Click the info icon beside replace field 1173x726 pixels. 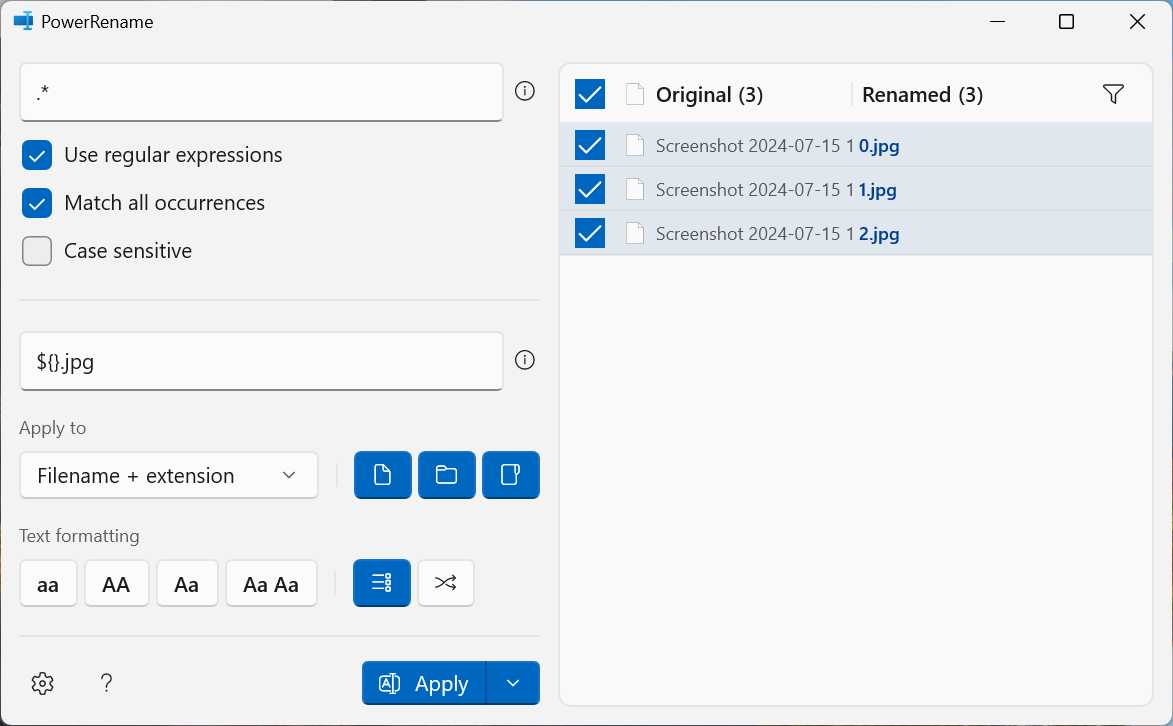(524, 360)
